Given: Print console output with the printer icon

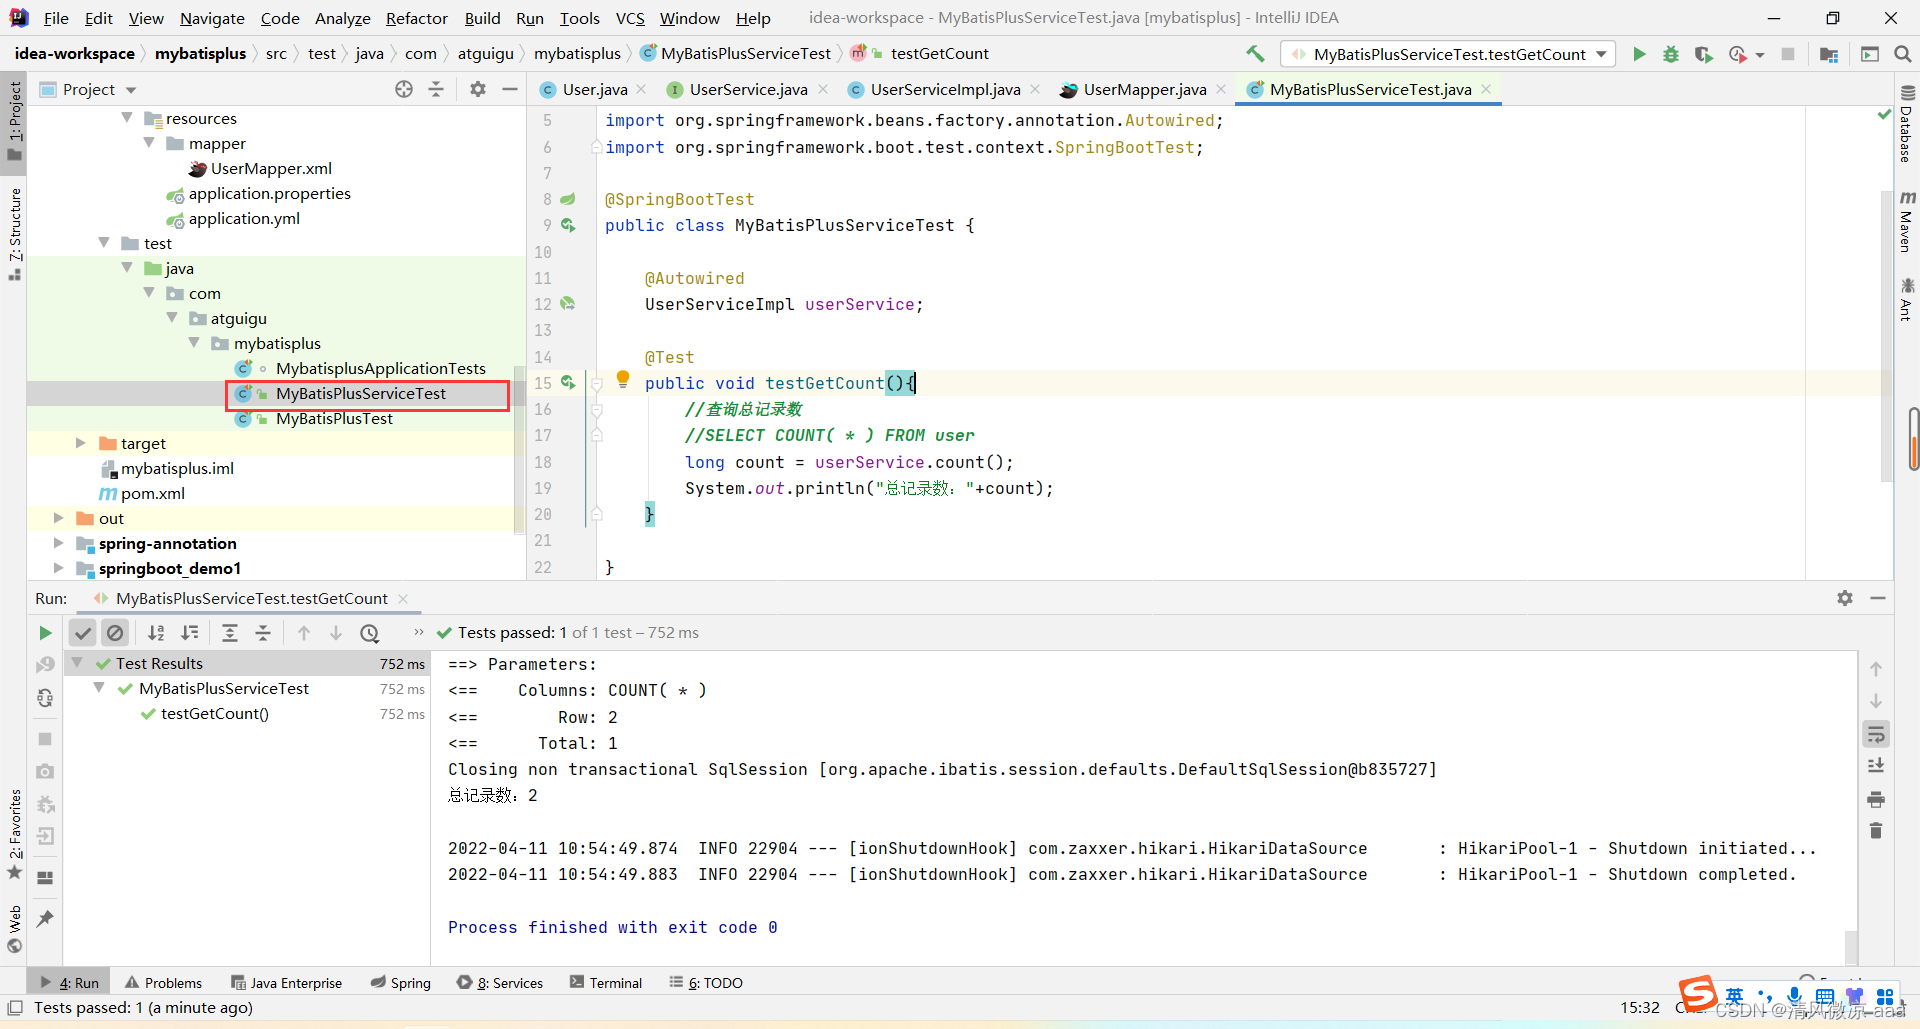Looking at the screenshot, I should click(x=1876, y=799).
